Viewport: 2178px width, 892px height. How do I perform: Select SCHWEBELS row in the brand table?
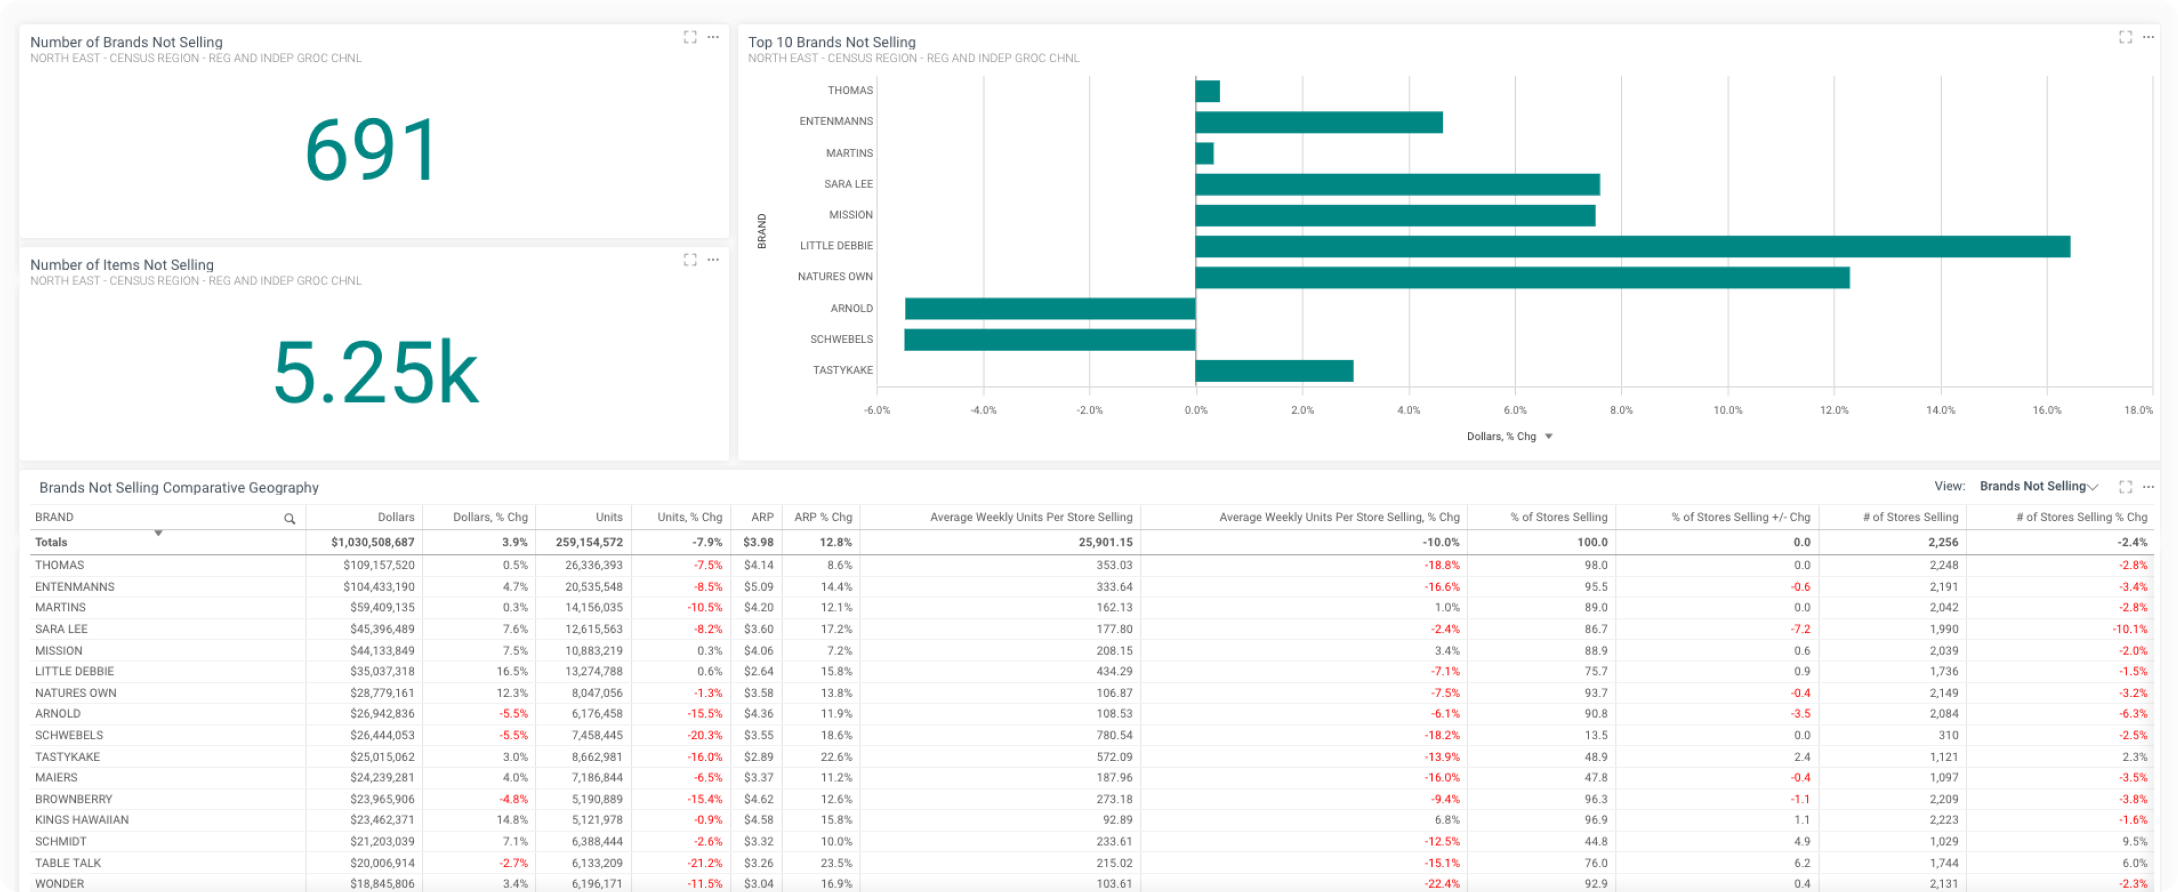point(1092,735)
